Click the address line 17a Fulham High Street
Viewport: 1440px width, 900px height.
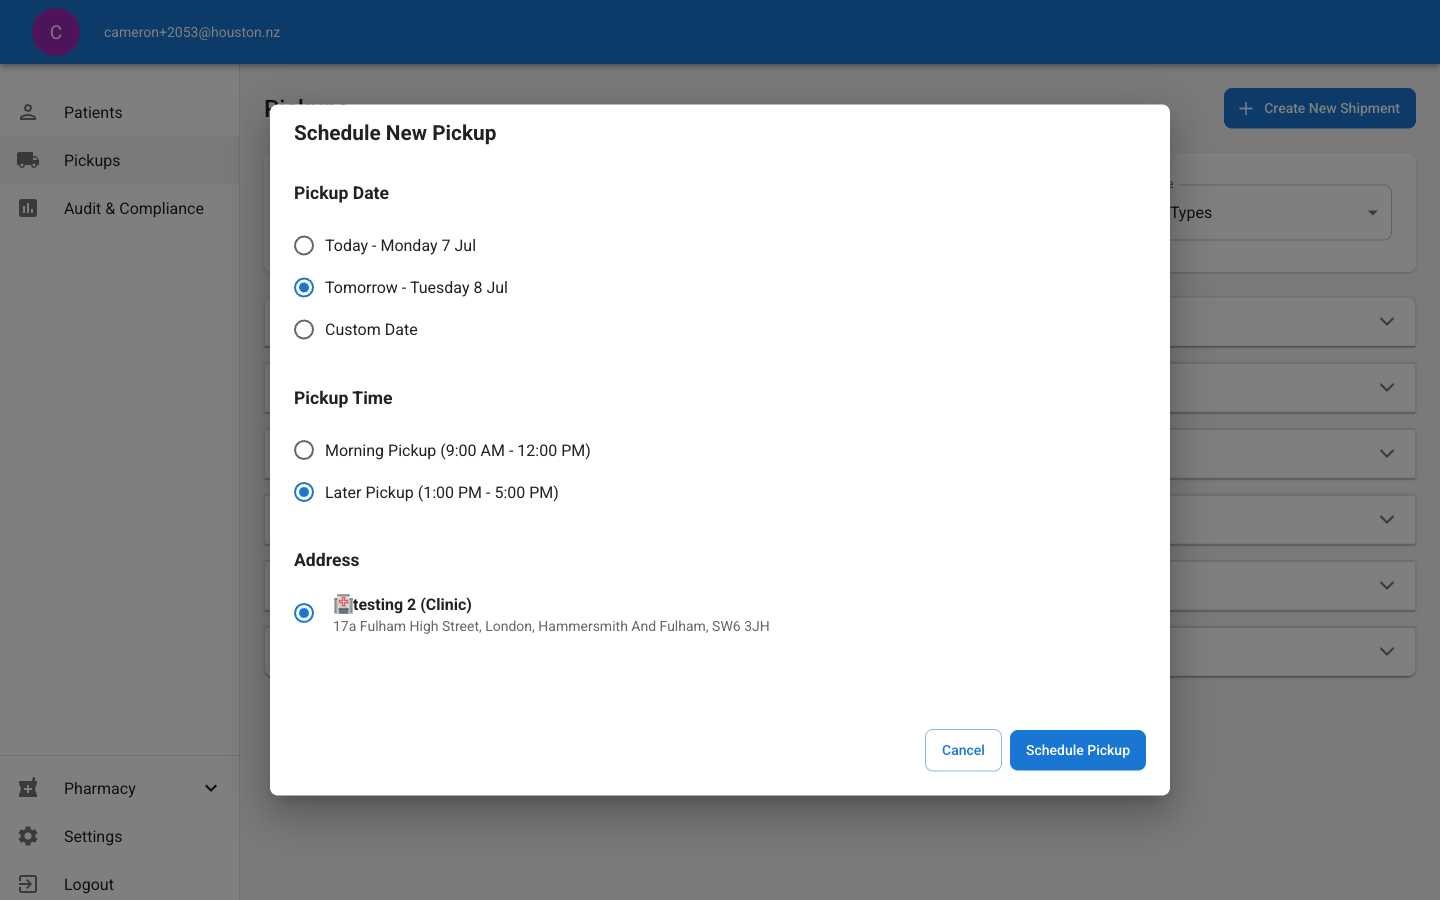551,627
